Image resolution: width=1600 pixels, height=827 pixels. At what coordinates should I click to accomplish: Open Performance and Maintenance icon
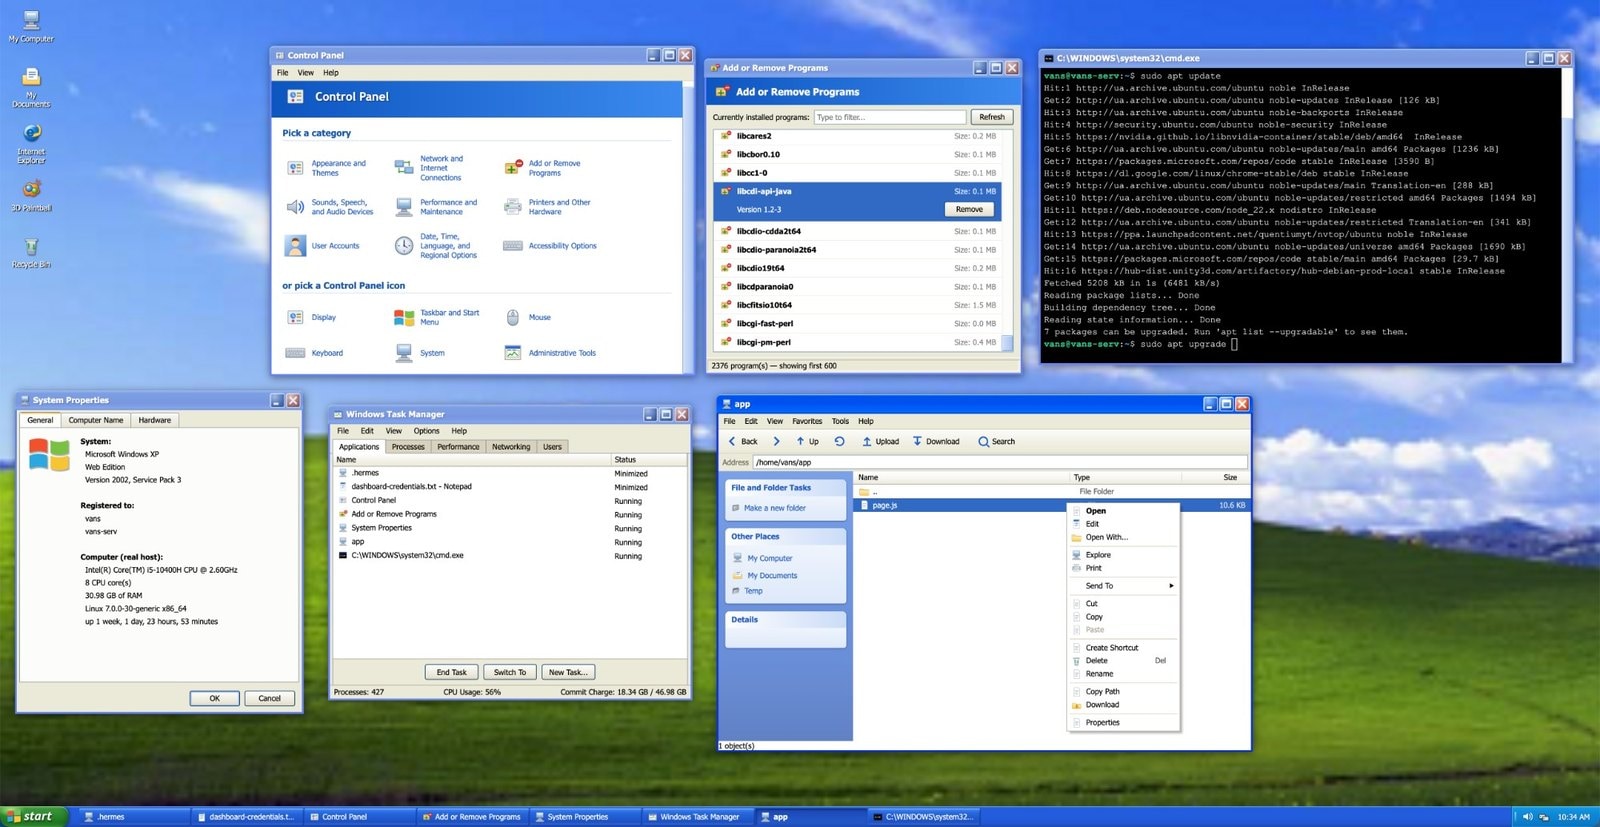coord(404,207)
